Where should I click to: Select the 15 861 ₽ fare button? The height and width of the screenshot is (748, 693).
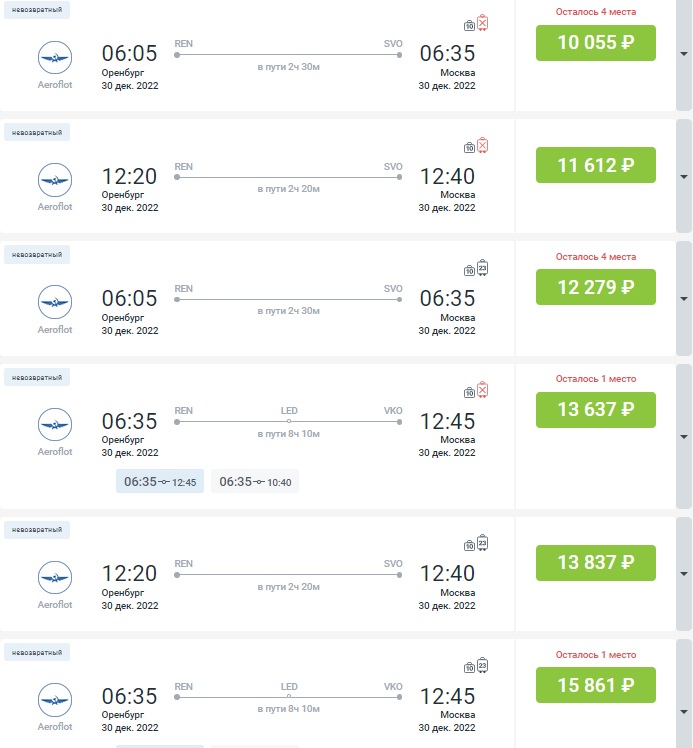tap(595, 685)
